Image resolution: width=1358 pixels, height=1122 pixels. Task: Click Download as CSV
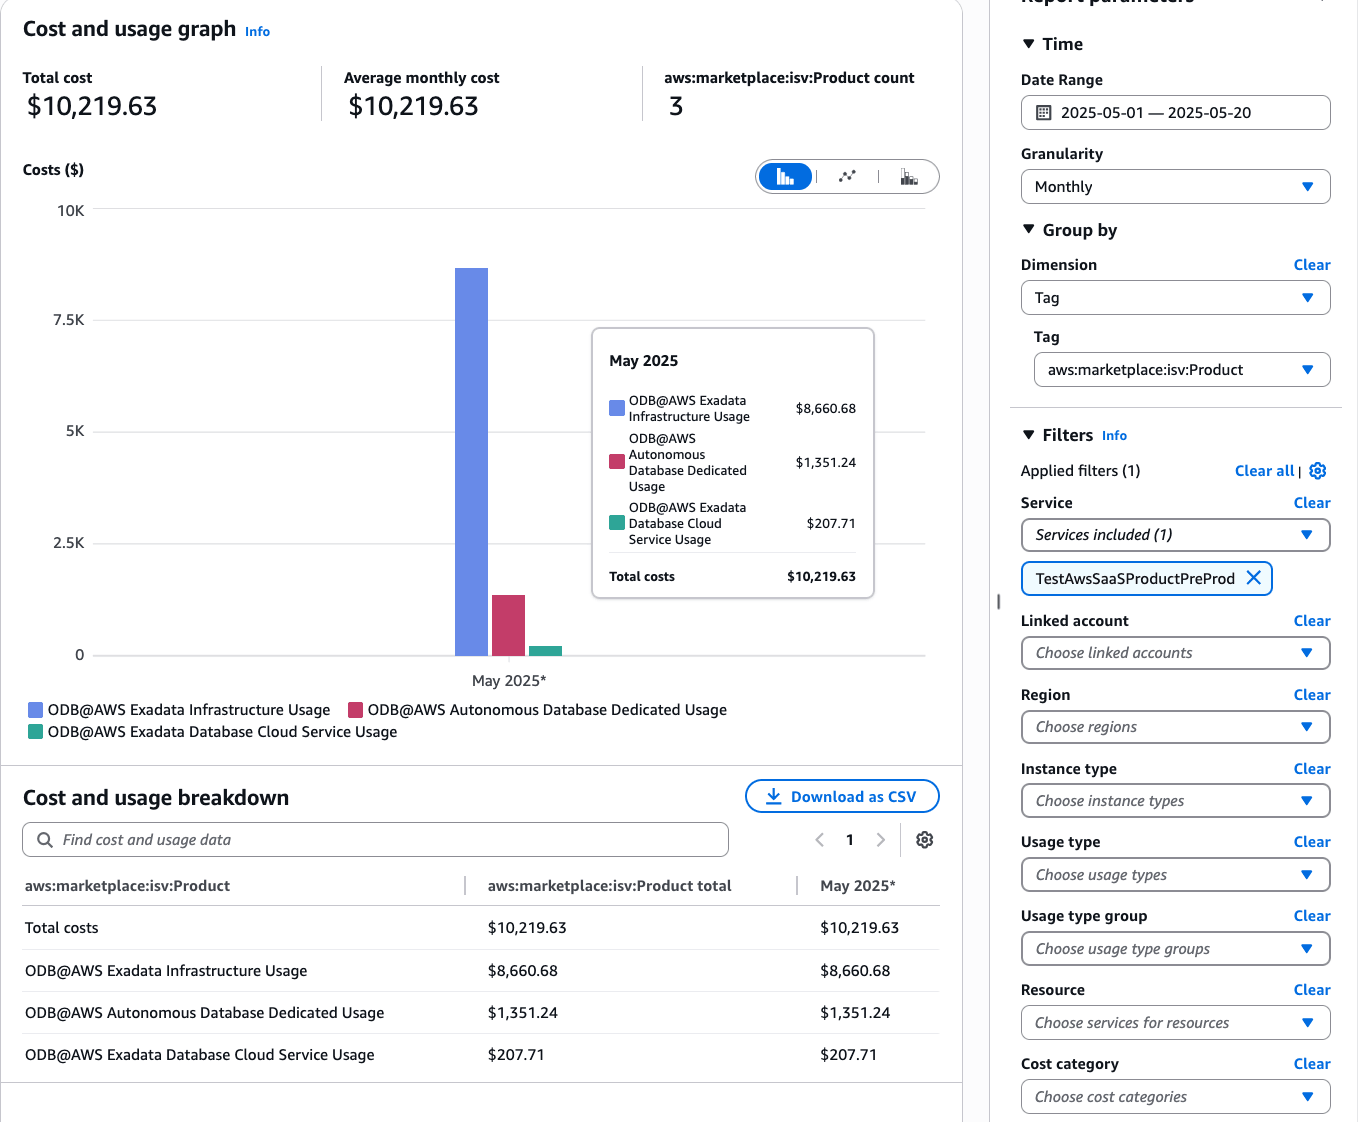(842, 796)
